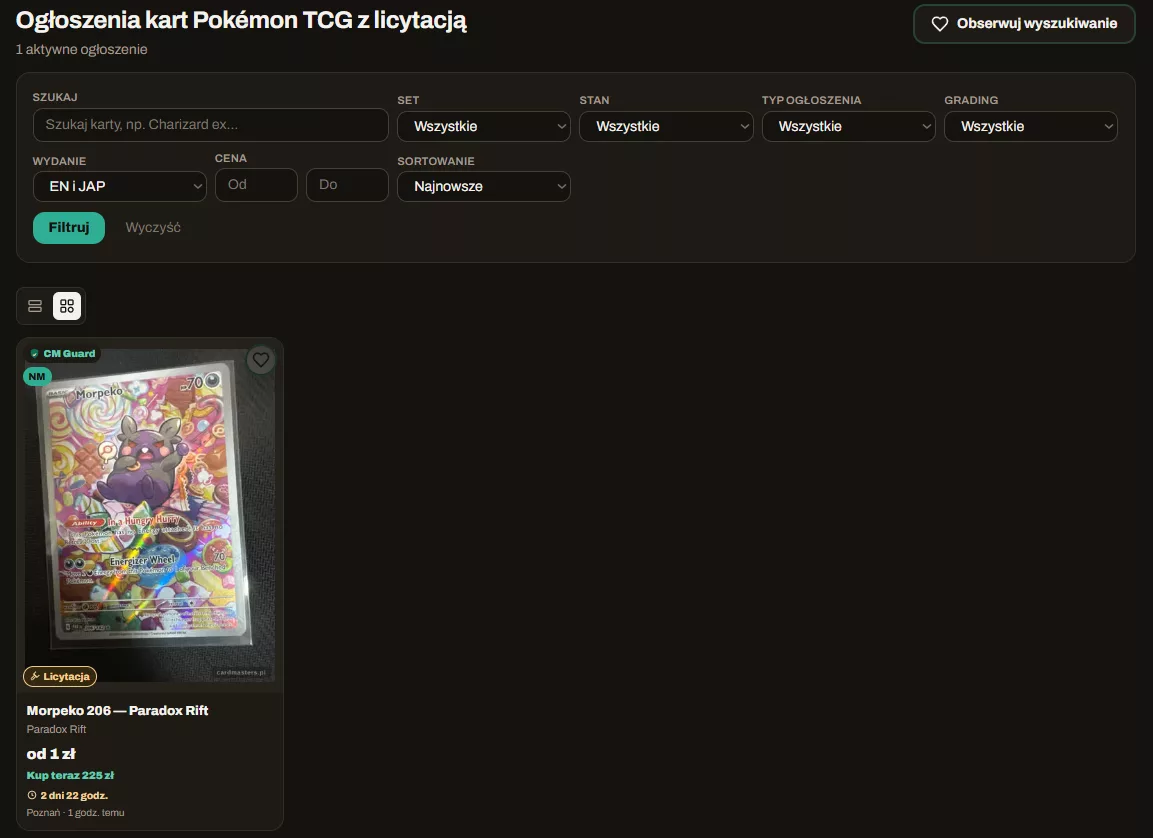Add Morpeko card to favorites with heart icon
This screenshot has height=838, width=1153.
(x=261, y=359)
